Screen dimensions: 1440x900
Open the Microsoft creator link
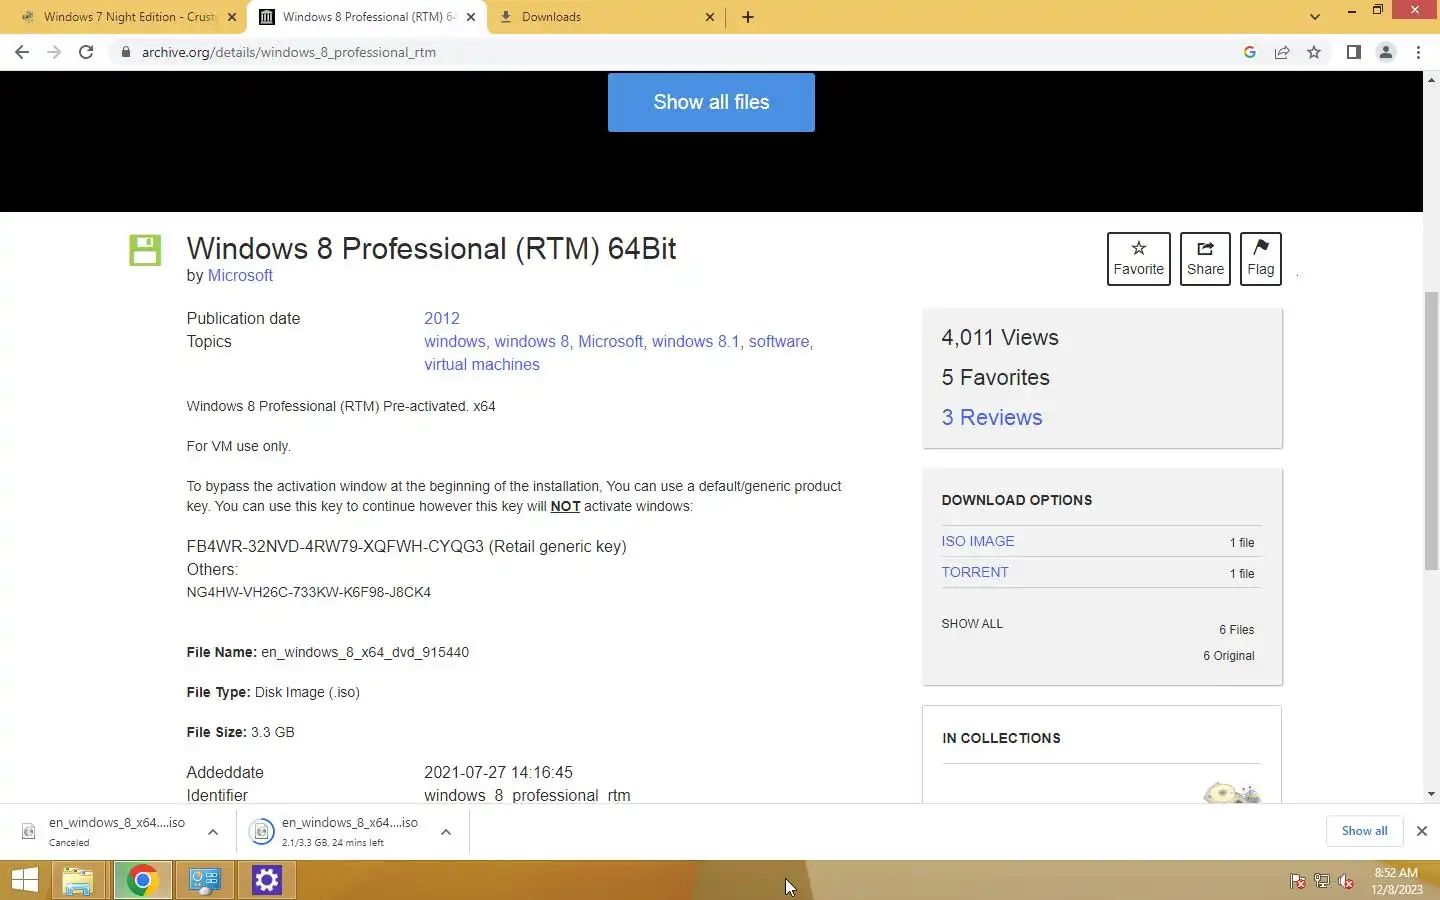click(x=240, y=276)
